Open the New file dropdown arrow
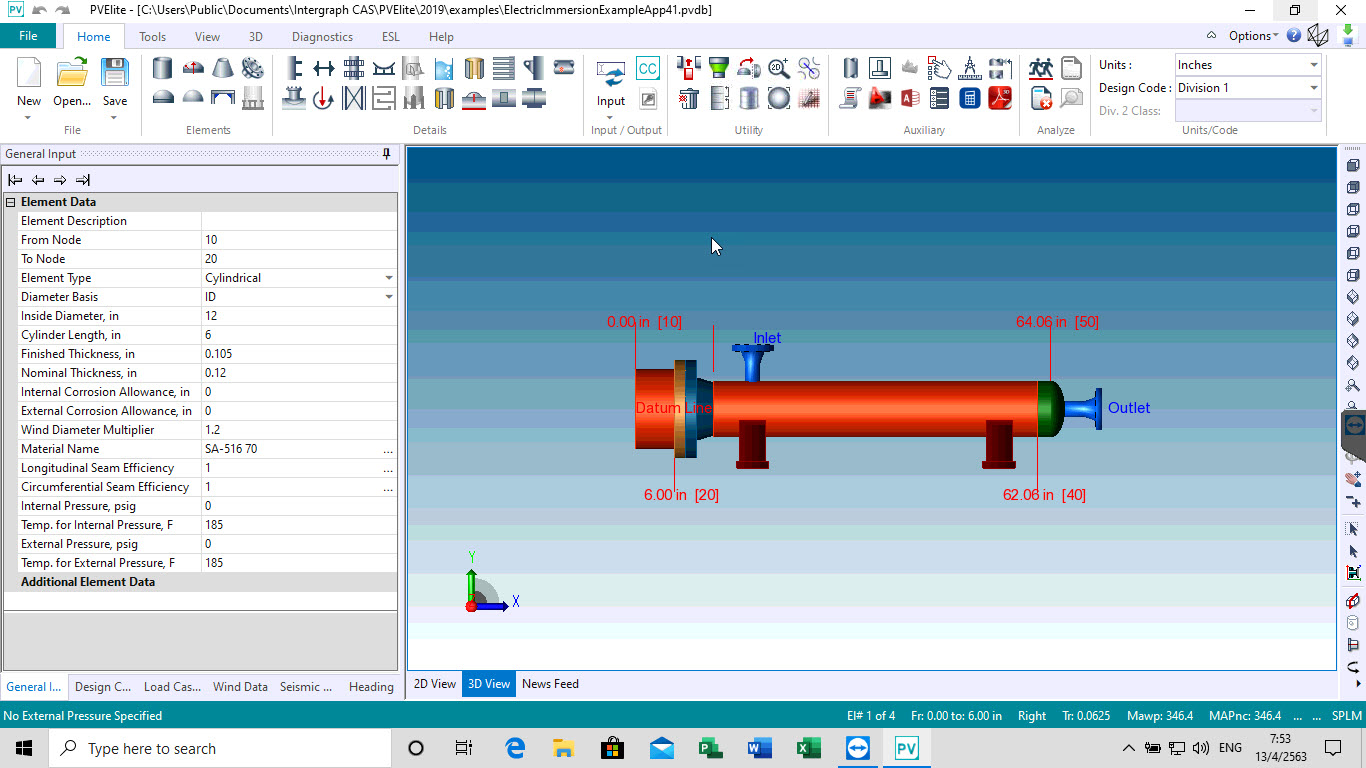This screenshot has width=1366, height=768. tap(29, 118)
